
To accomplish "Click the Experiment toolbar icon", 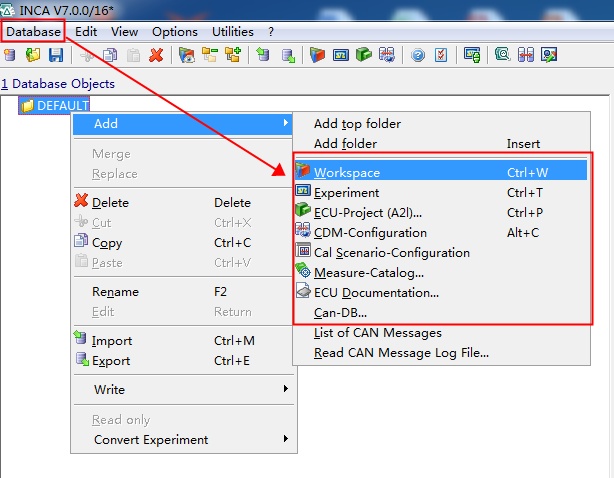I will [x=341, y=55].
